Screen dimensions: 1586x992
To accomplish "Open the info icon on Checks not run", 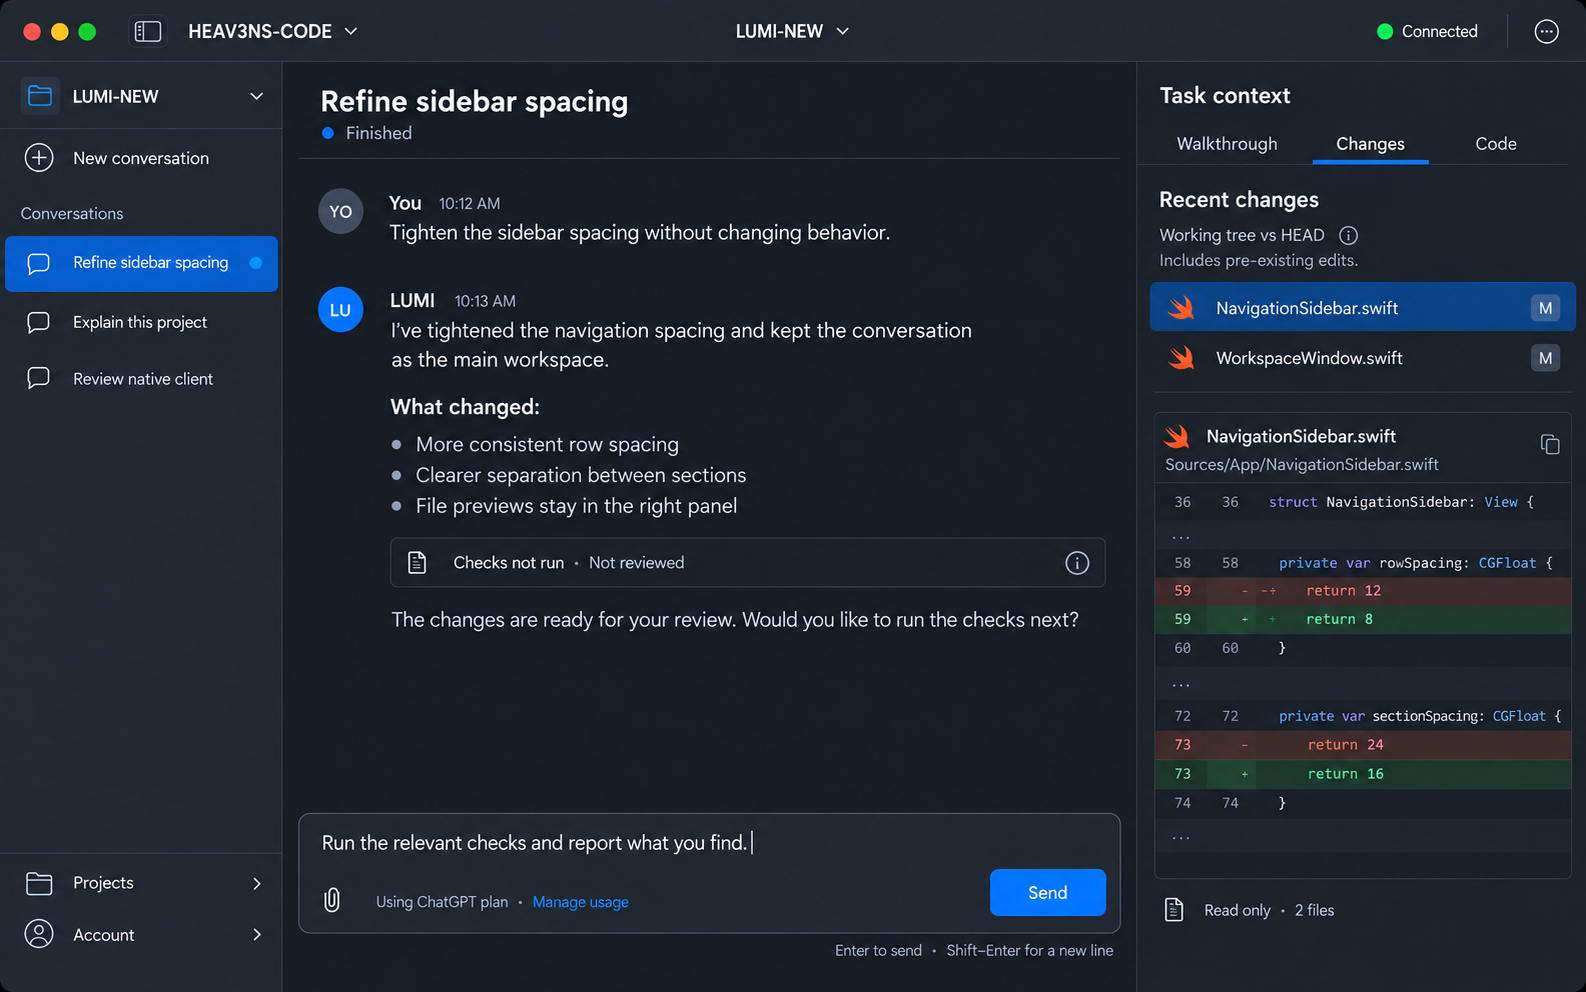I will 1077,563.
